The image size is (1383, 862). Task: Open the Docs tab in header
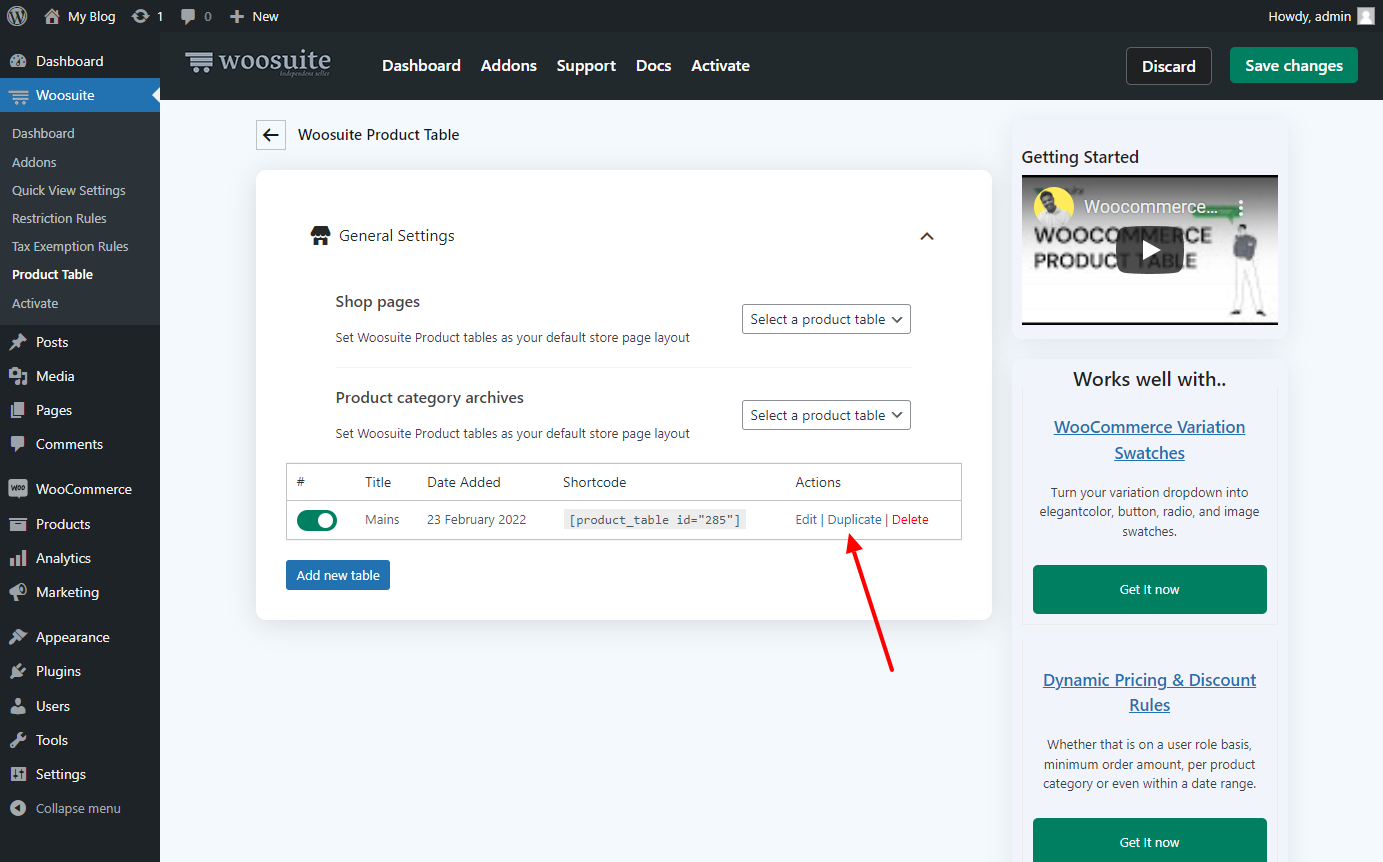654,66
